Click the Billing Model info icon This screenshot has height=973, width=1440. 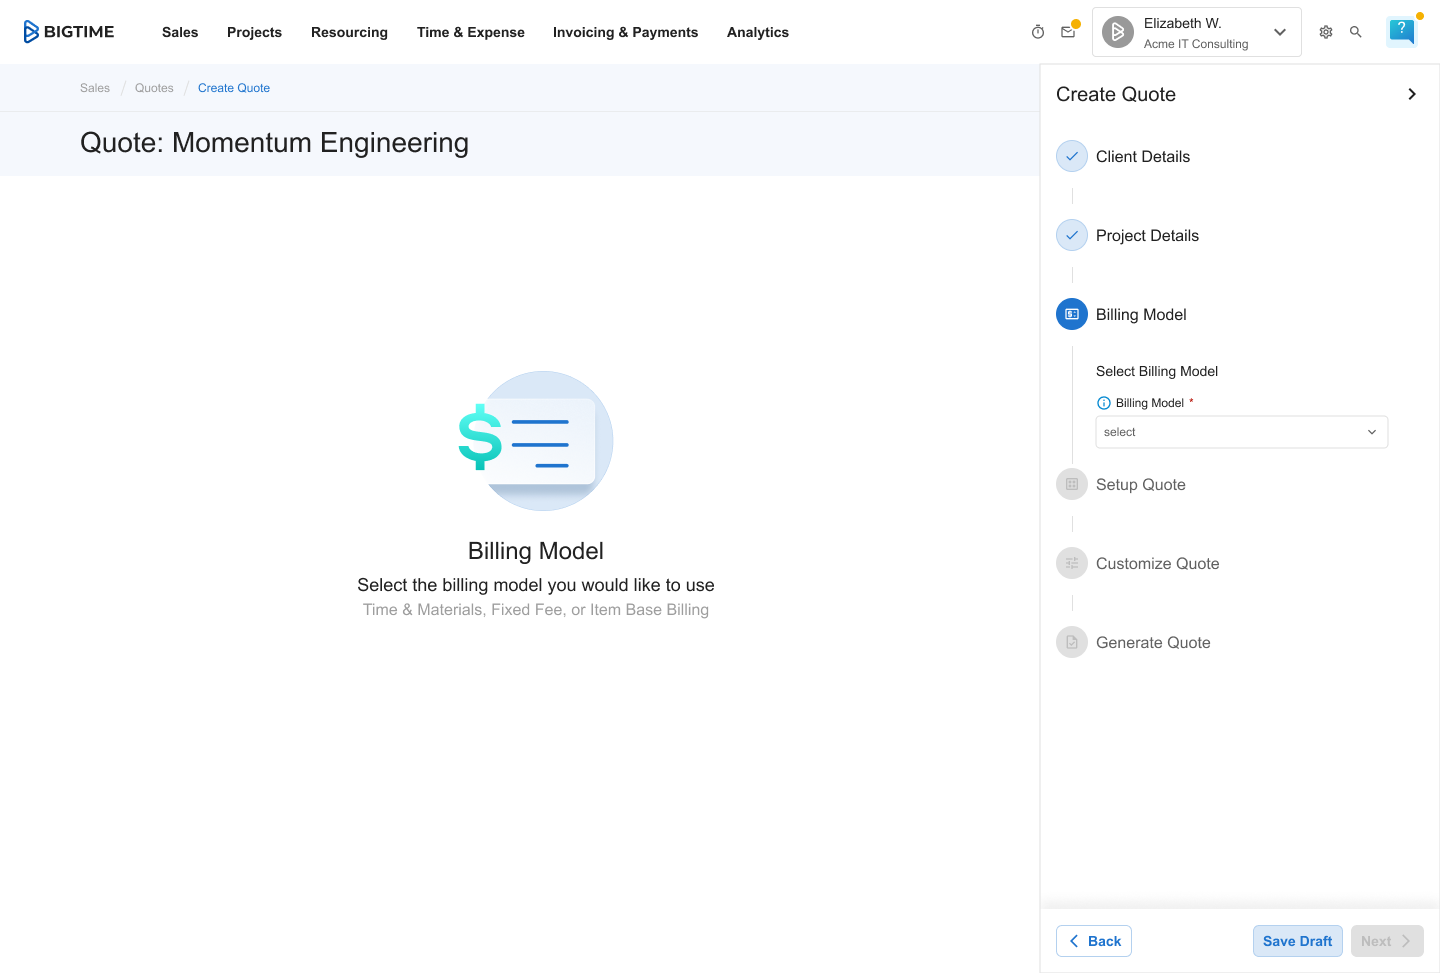click(1104, 403)
